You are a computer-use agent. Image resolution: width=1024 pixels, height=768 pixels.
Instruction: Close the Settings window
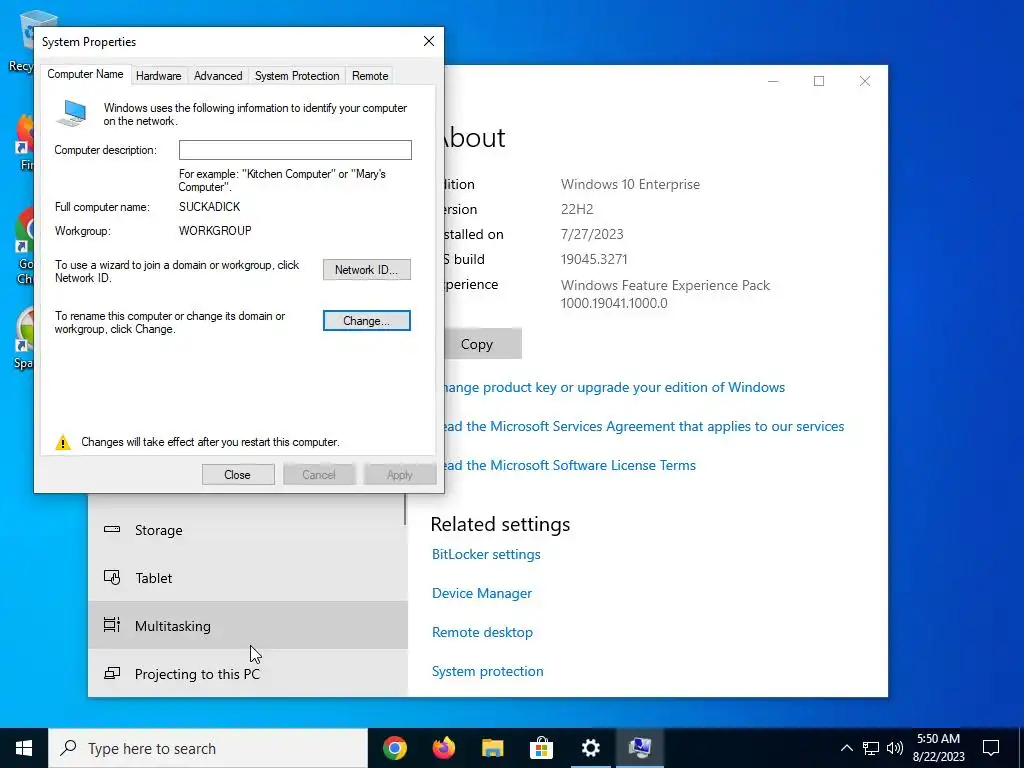coord(865,81)
